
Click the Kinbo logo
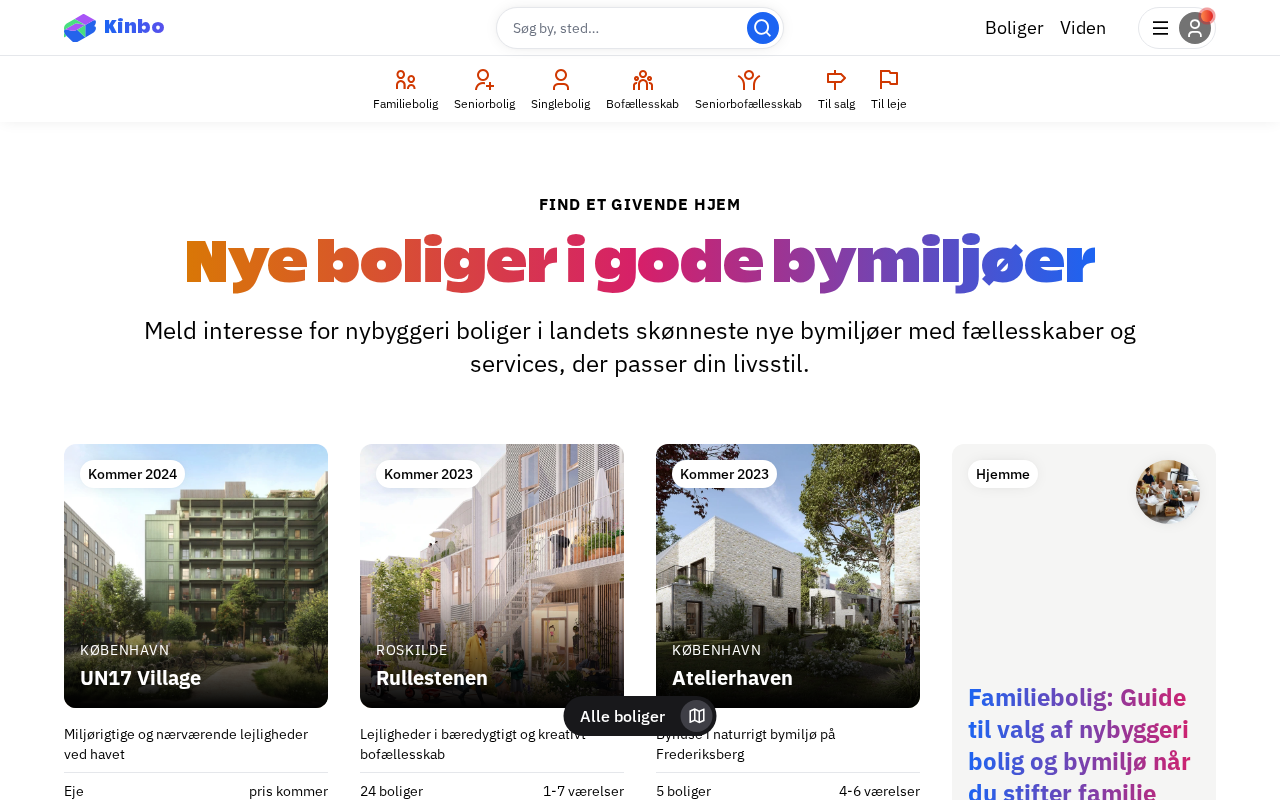pos(114,28)
